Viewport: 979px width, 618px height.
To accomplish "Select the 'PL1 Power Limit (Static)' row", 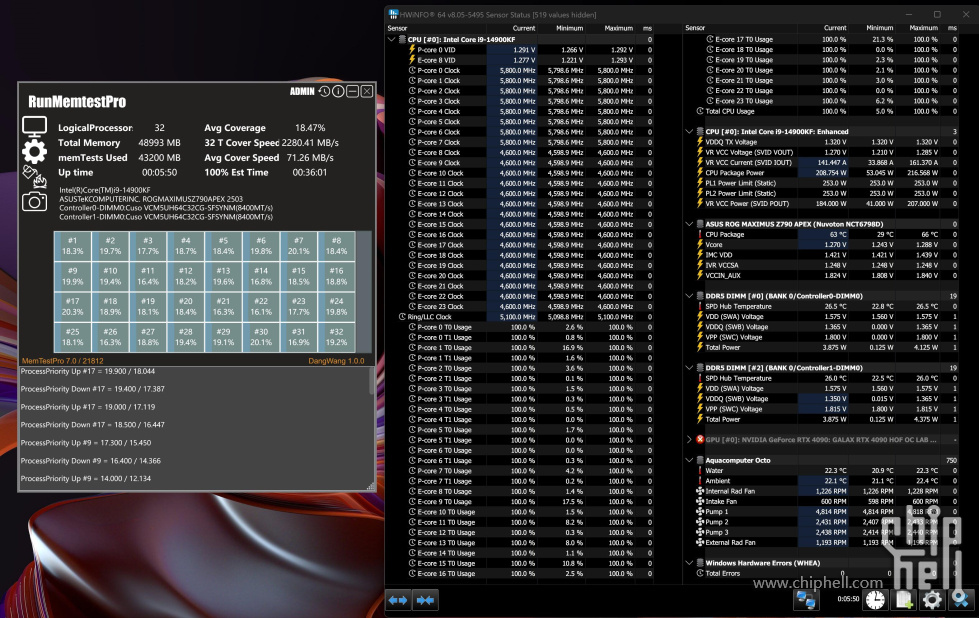I will pos(822,183).
